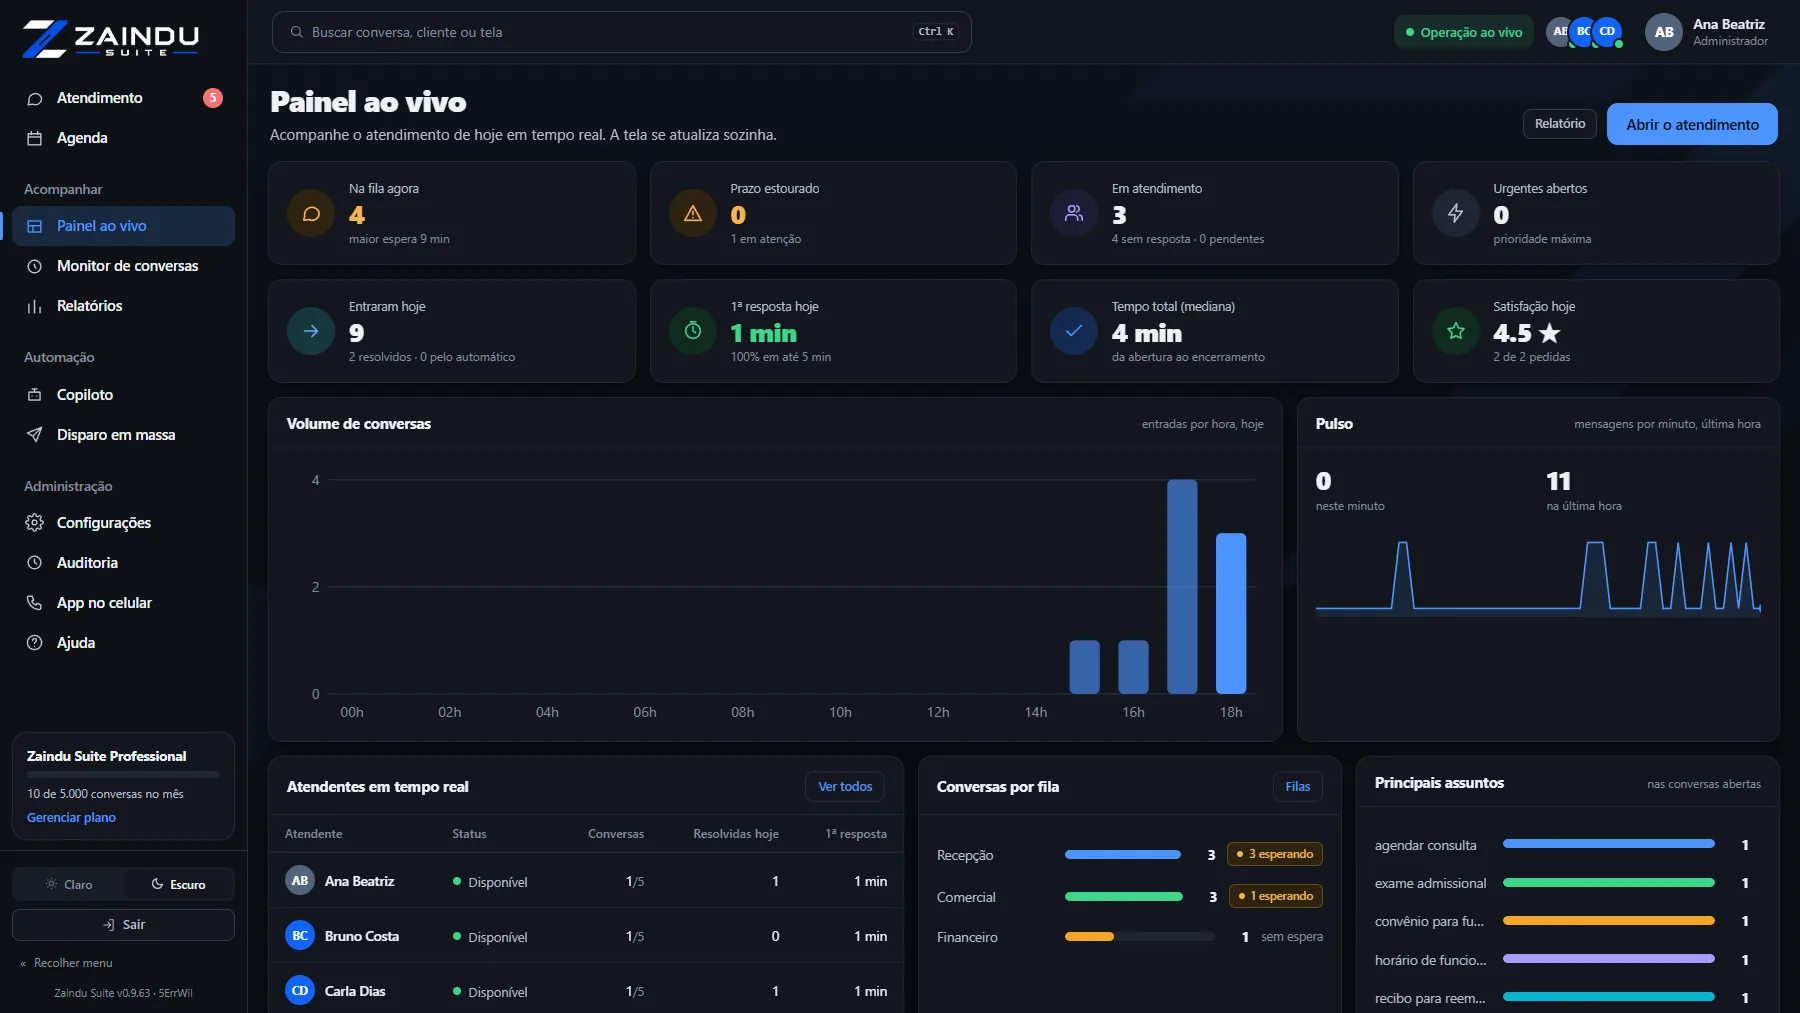Go to Monitor de conversas
Image resolution: width=1800 pixels, height=1013 pixels.
124,266
